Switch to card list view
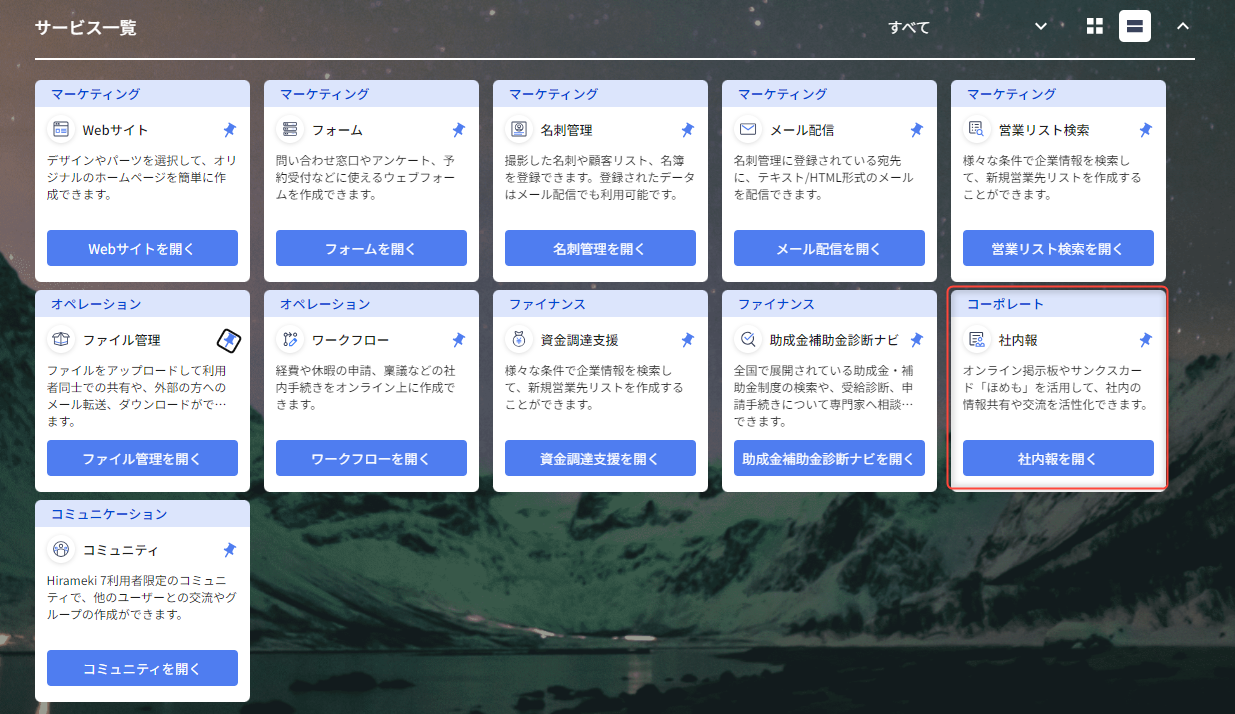1235x714 pixels. 1135,26
